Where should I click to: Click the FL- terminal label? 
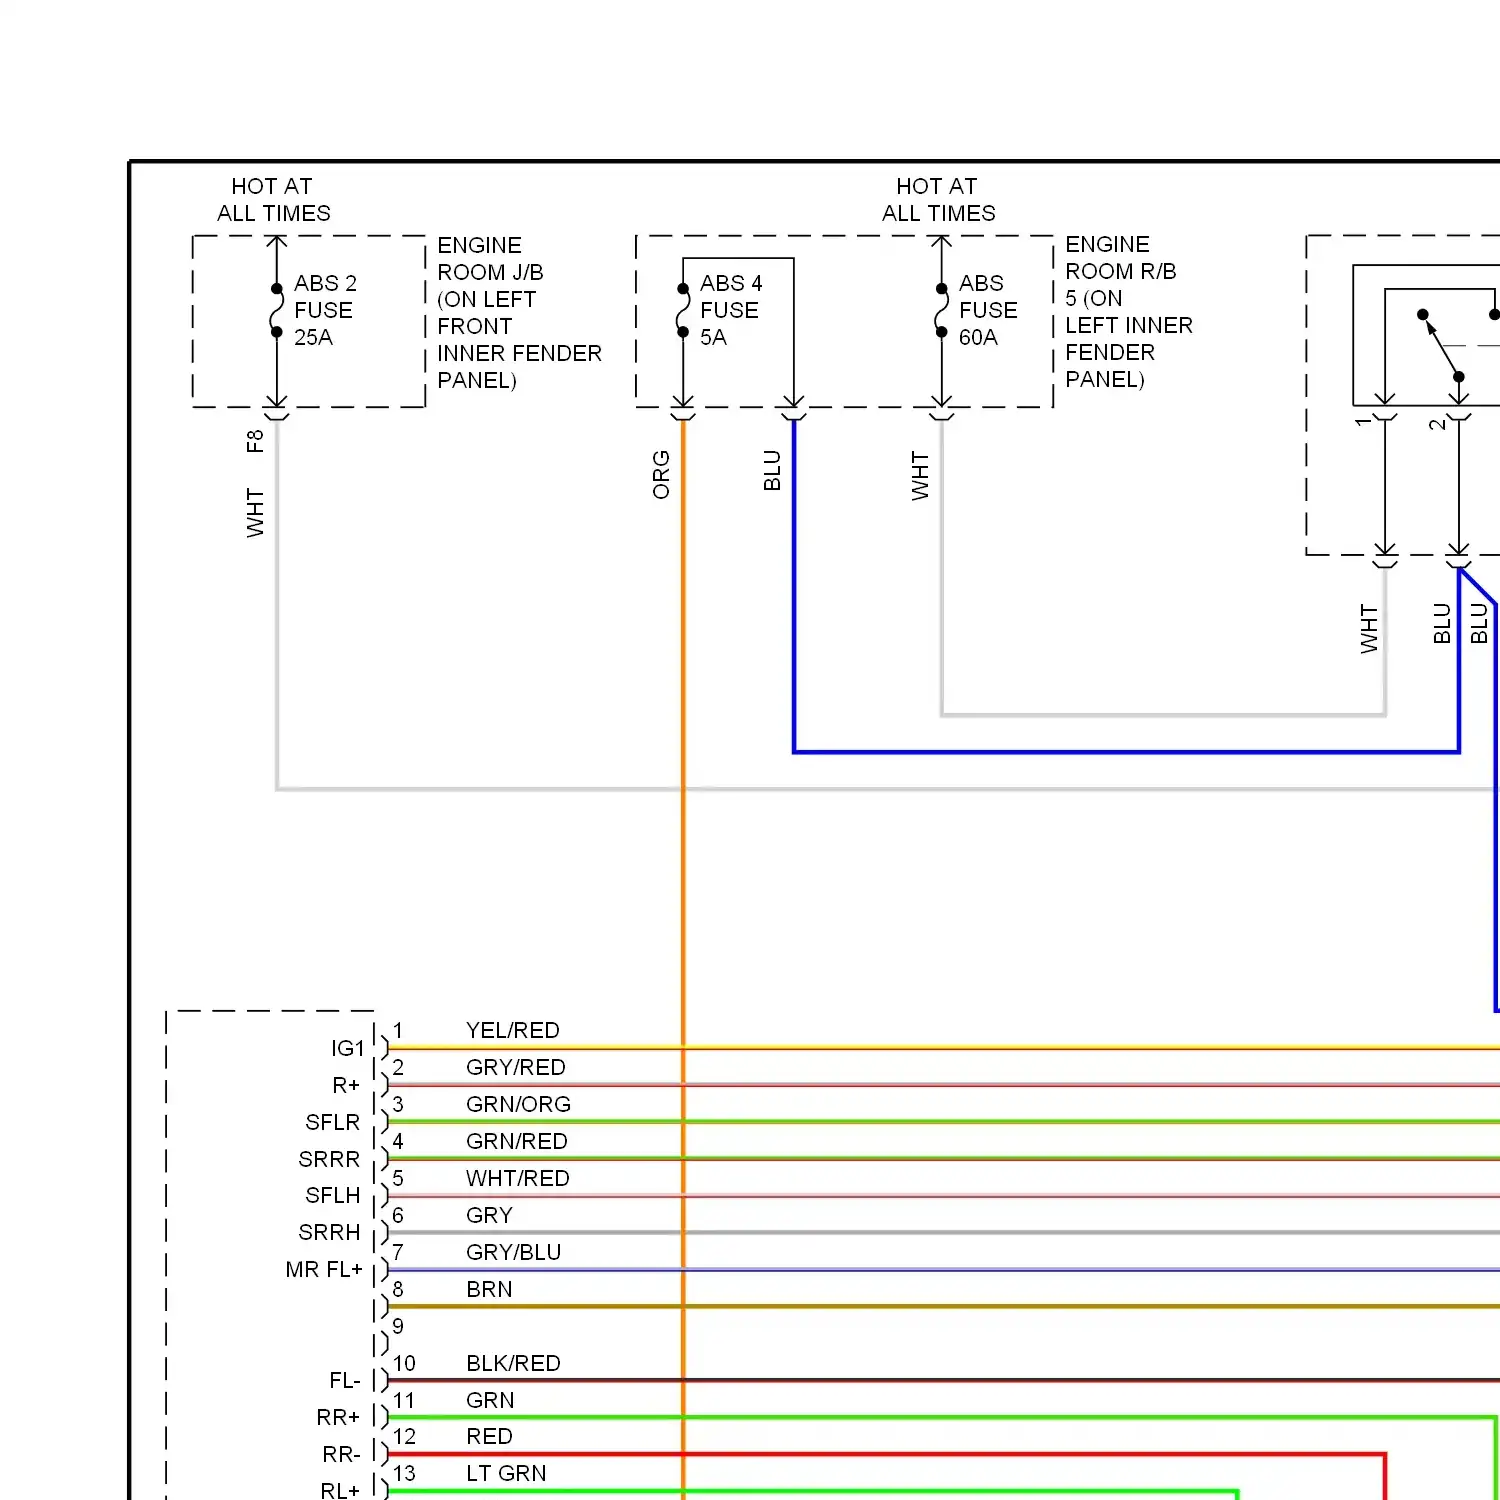(x=345, y=1380)
